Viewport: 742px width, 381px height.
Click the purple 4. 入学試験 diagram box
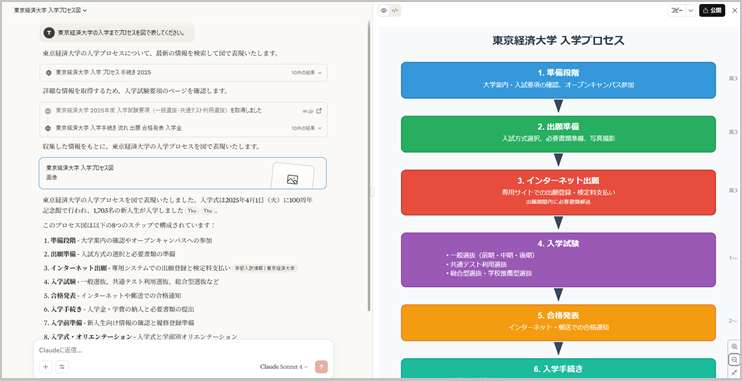pyautogui.click(x=558, y=260)
